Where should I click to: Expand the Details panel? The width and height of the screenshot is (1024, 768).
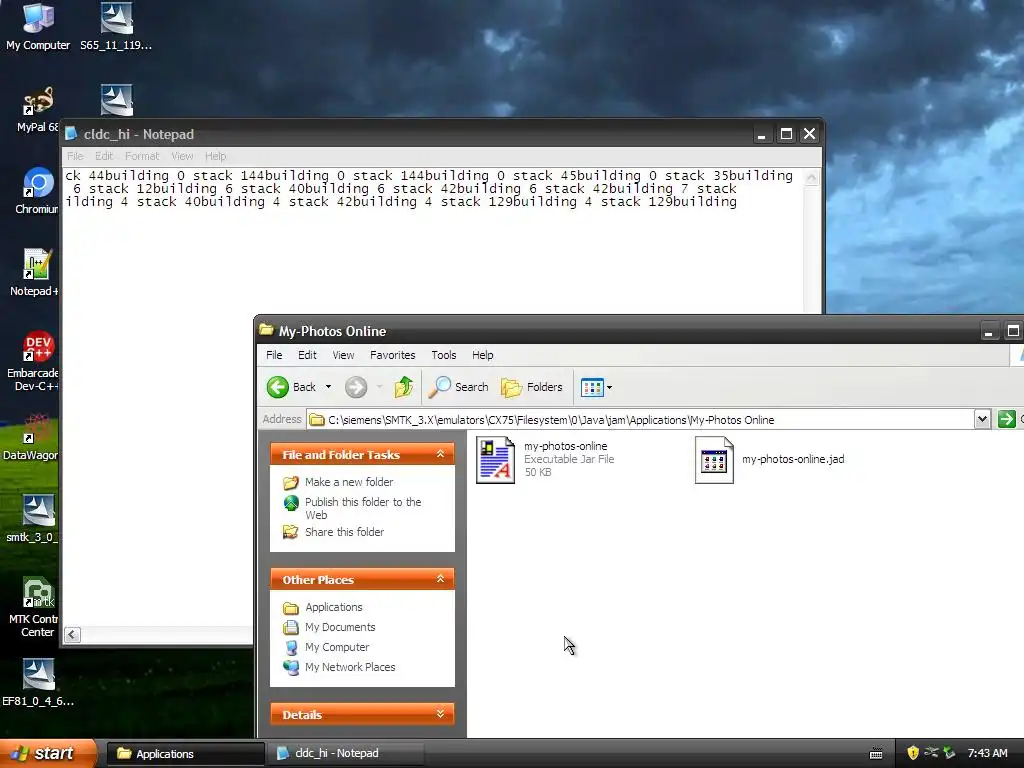pos(440,714)
